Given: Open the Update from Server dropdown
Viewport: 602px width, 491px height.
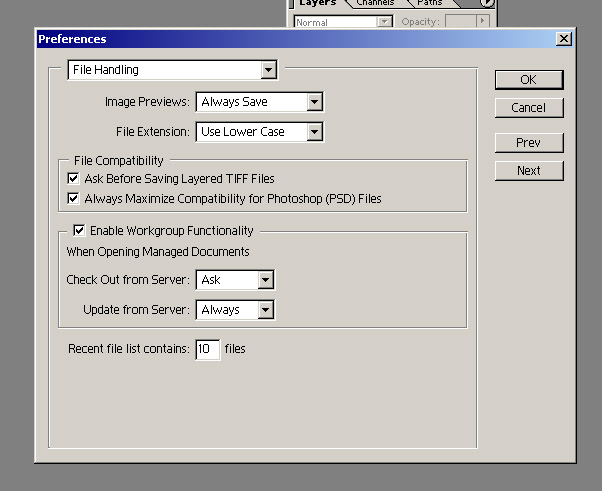Looking at the screenshot, I should point(235,310).
